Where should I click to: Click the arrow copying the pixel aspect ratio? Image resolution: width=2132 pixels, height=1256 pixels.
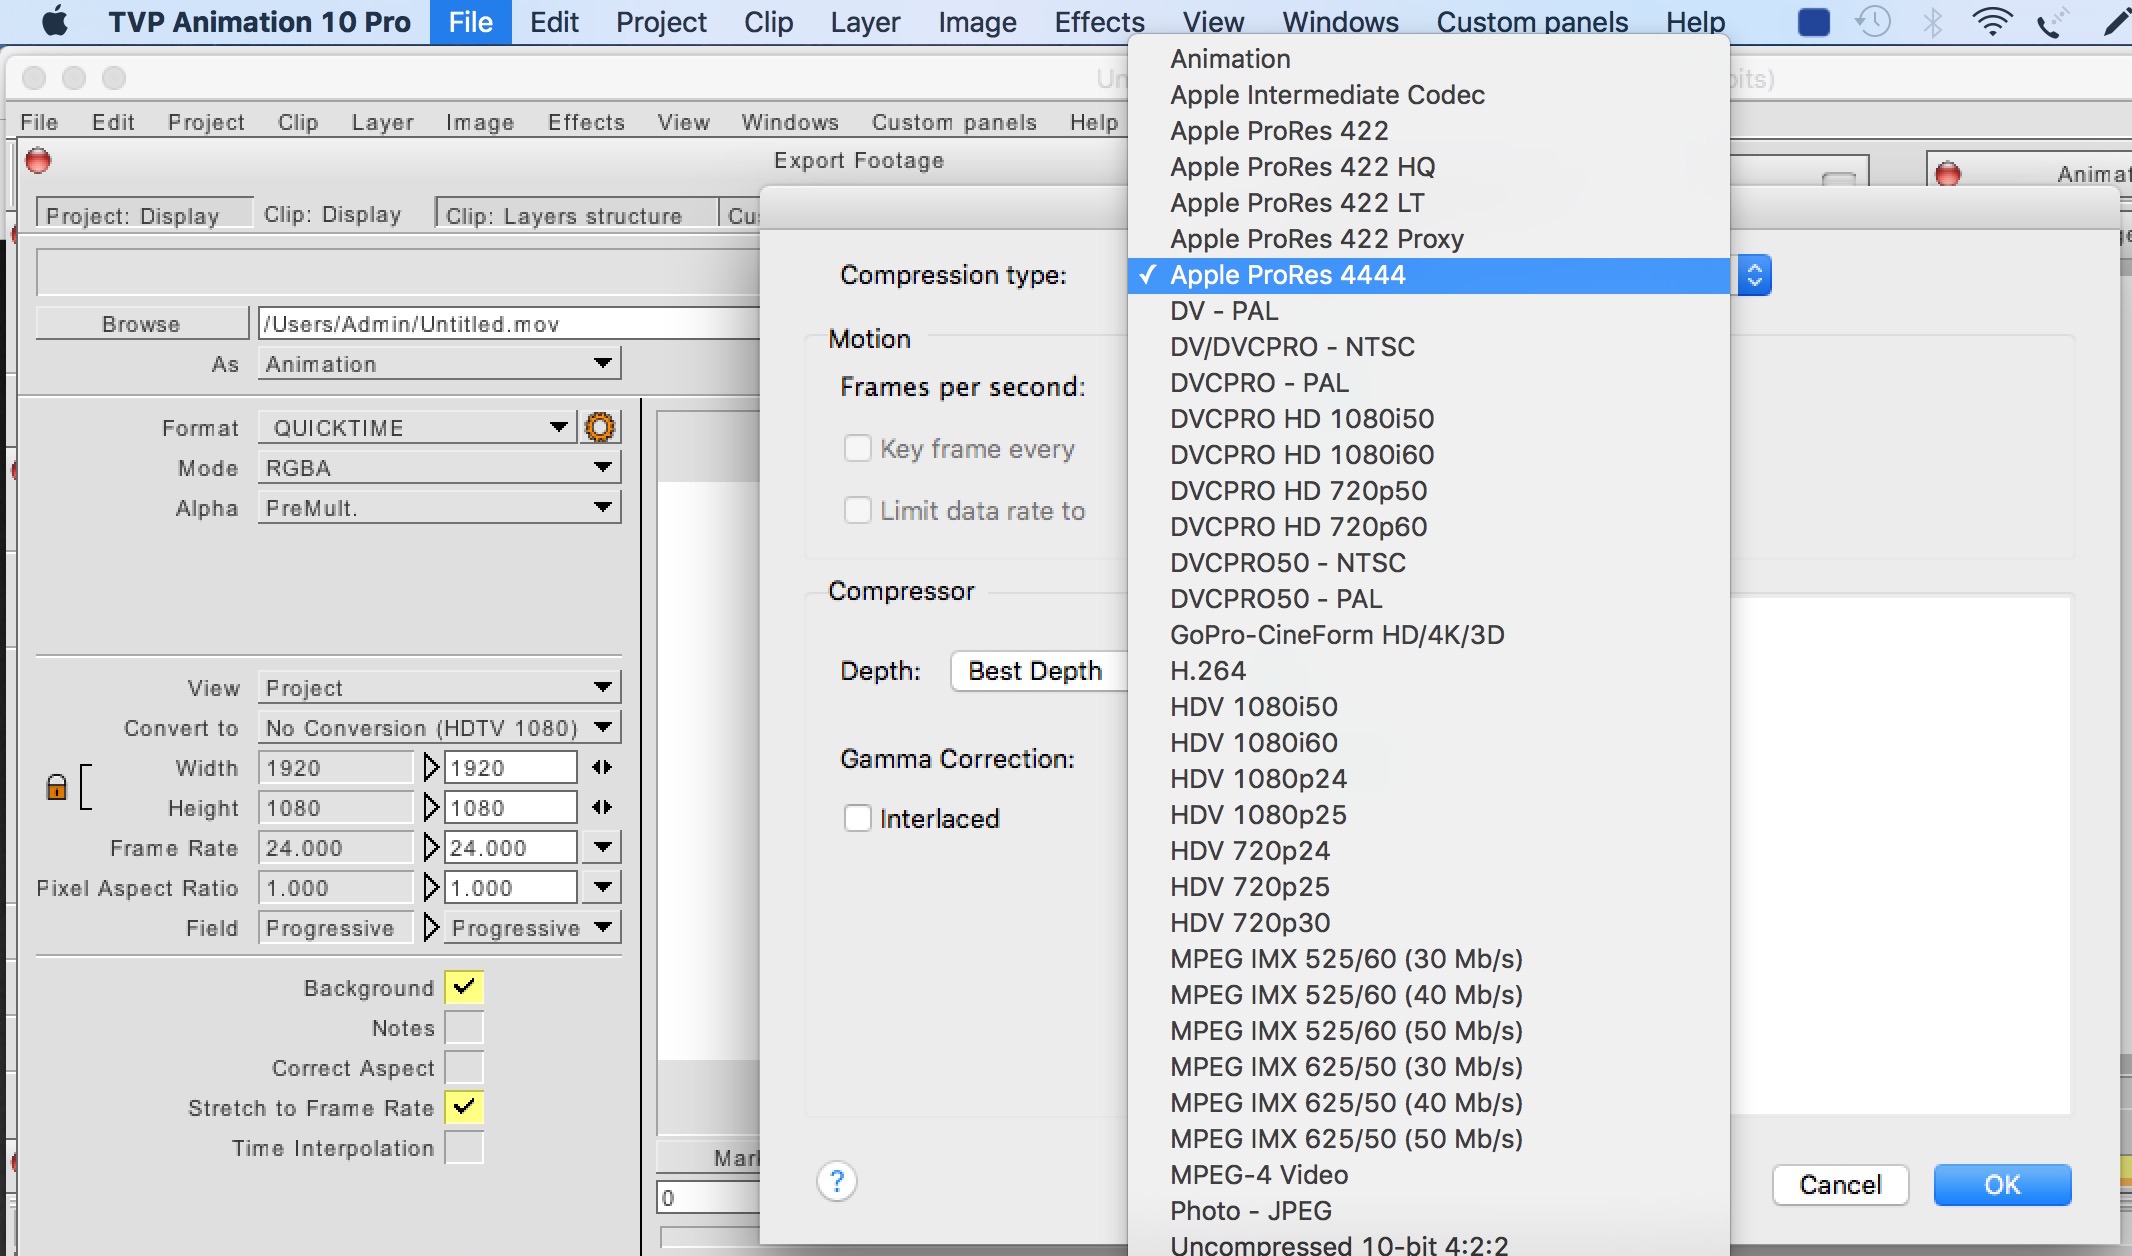431,887
